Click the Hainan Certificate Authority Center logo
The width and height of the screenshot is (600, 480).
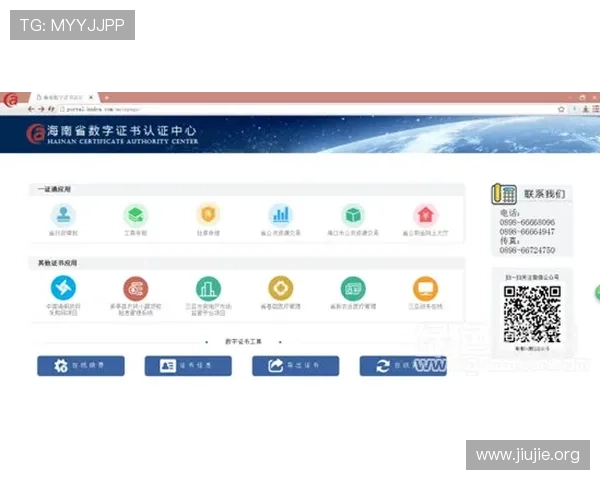coord(35,134)
